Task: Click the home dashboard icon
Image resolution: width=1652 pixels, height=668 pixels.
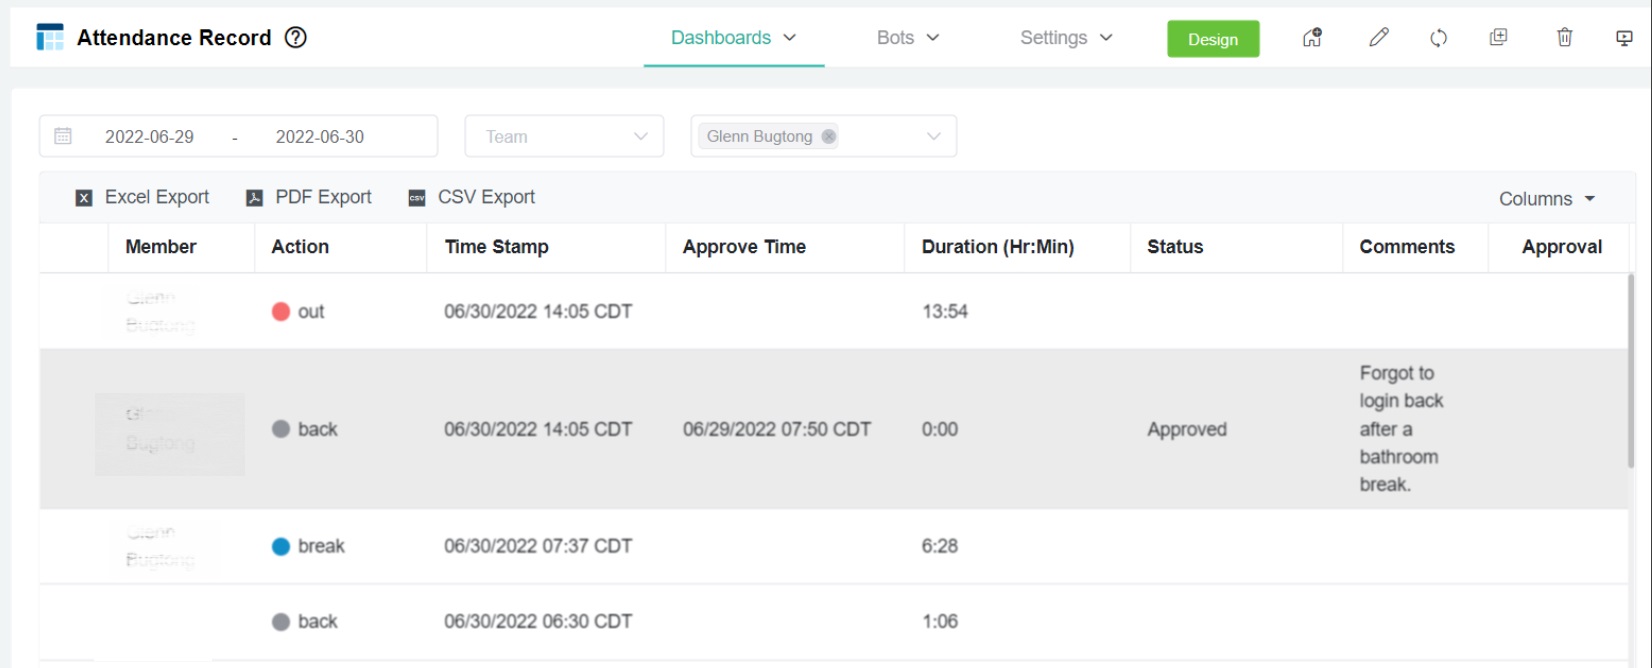Action: [x=1312, y=38]
